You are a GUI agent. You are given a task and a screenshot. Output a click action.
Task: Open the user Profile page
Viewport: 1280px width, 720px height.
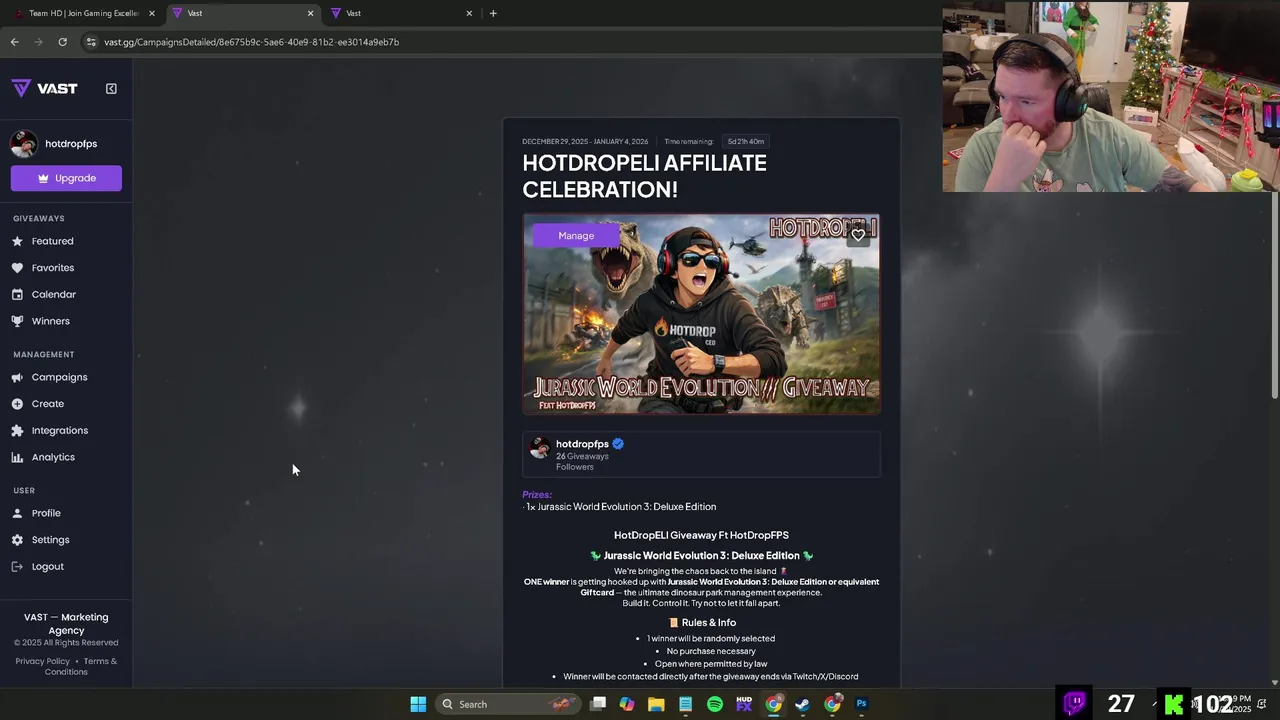[x=46, y=513]
